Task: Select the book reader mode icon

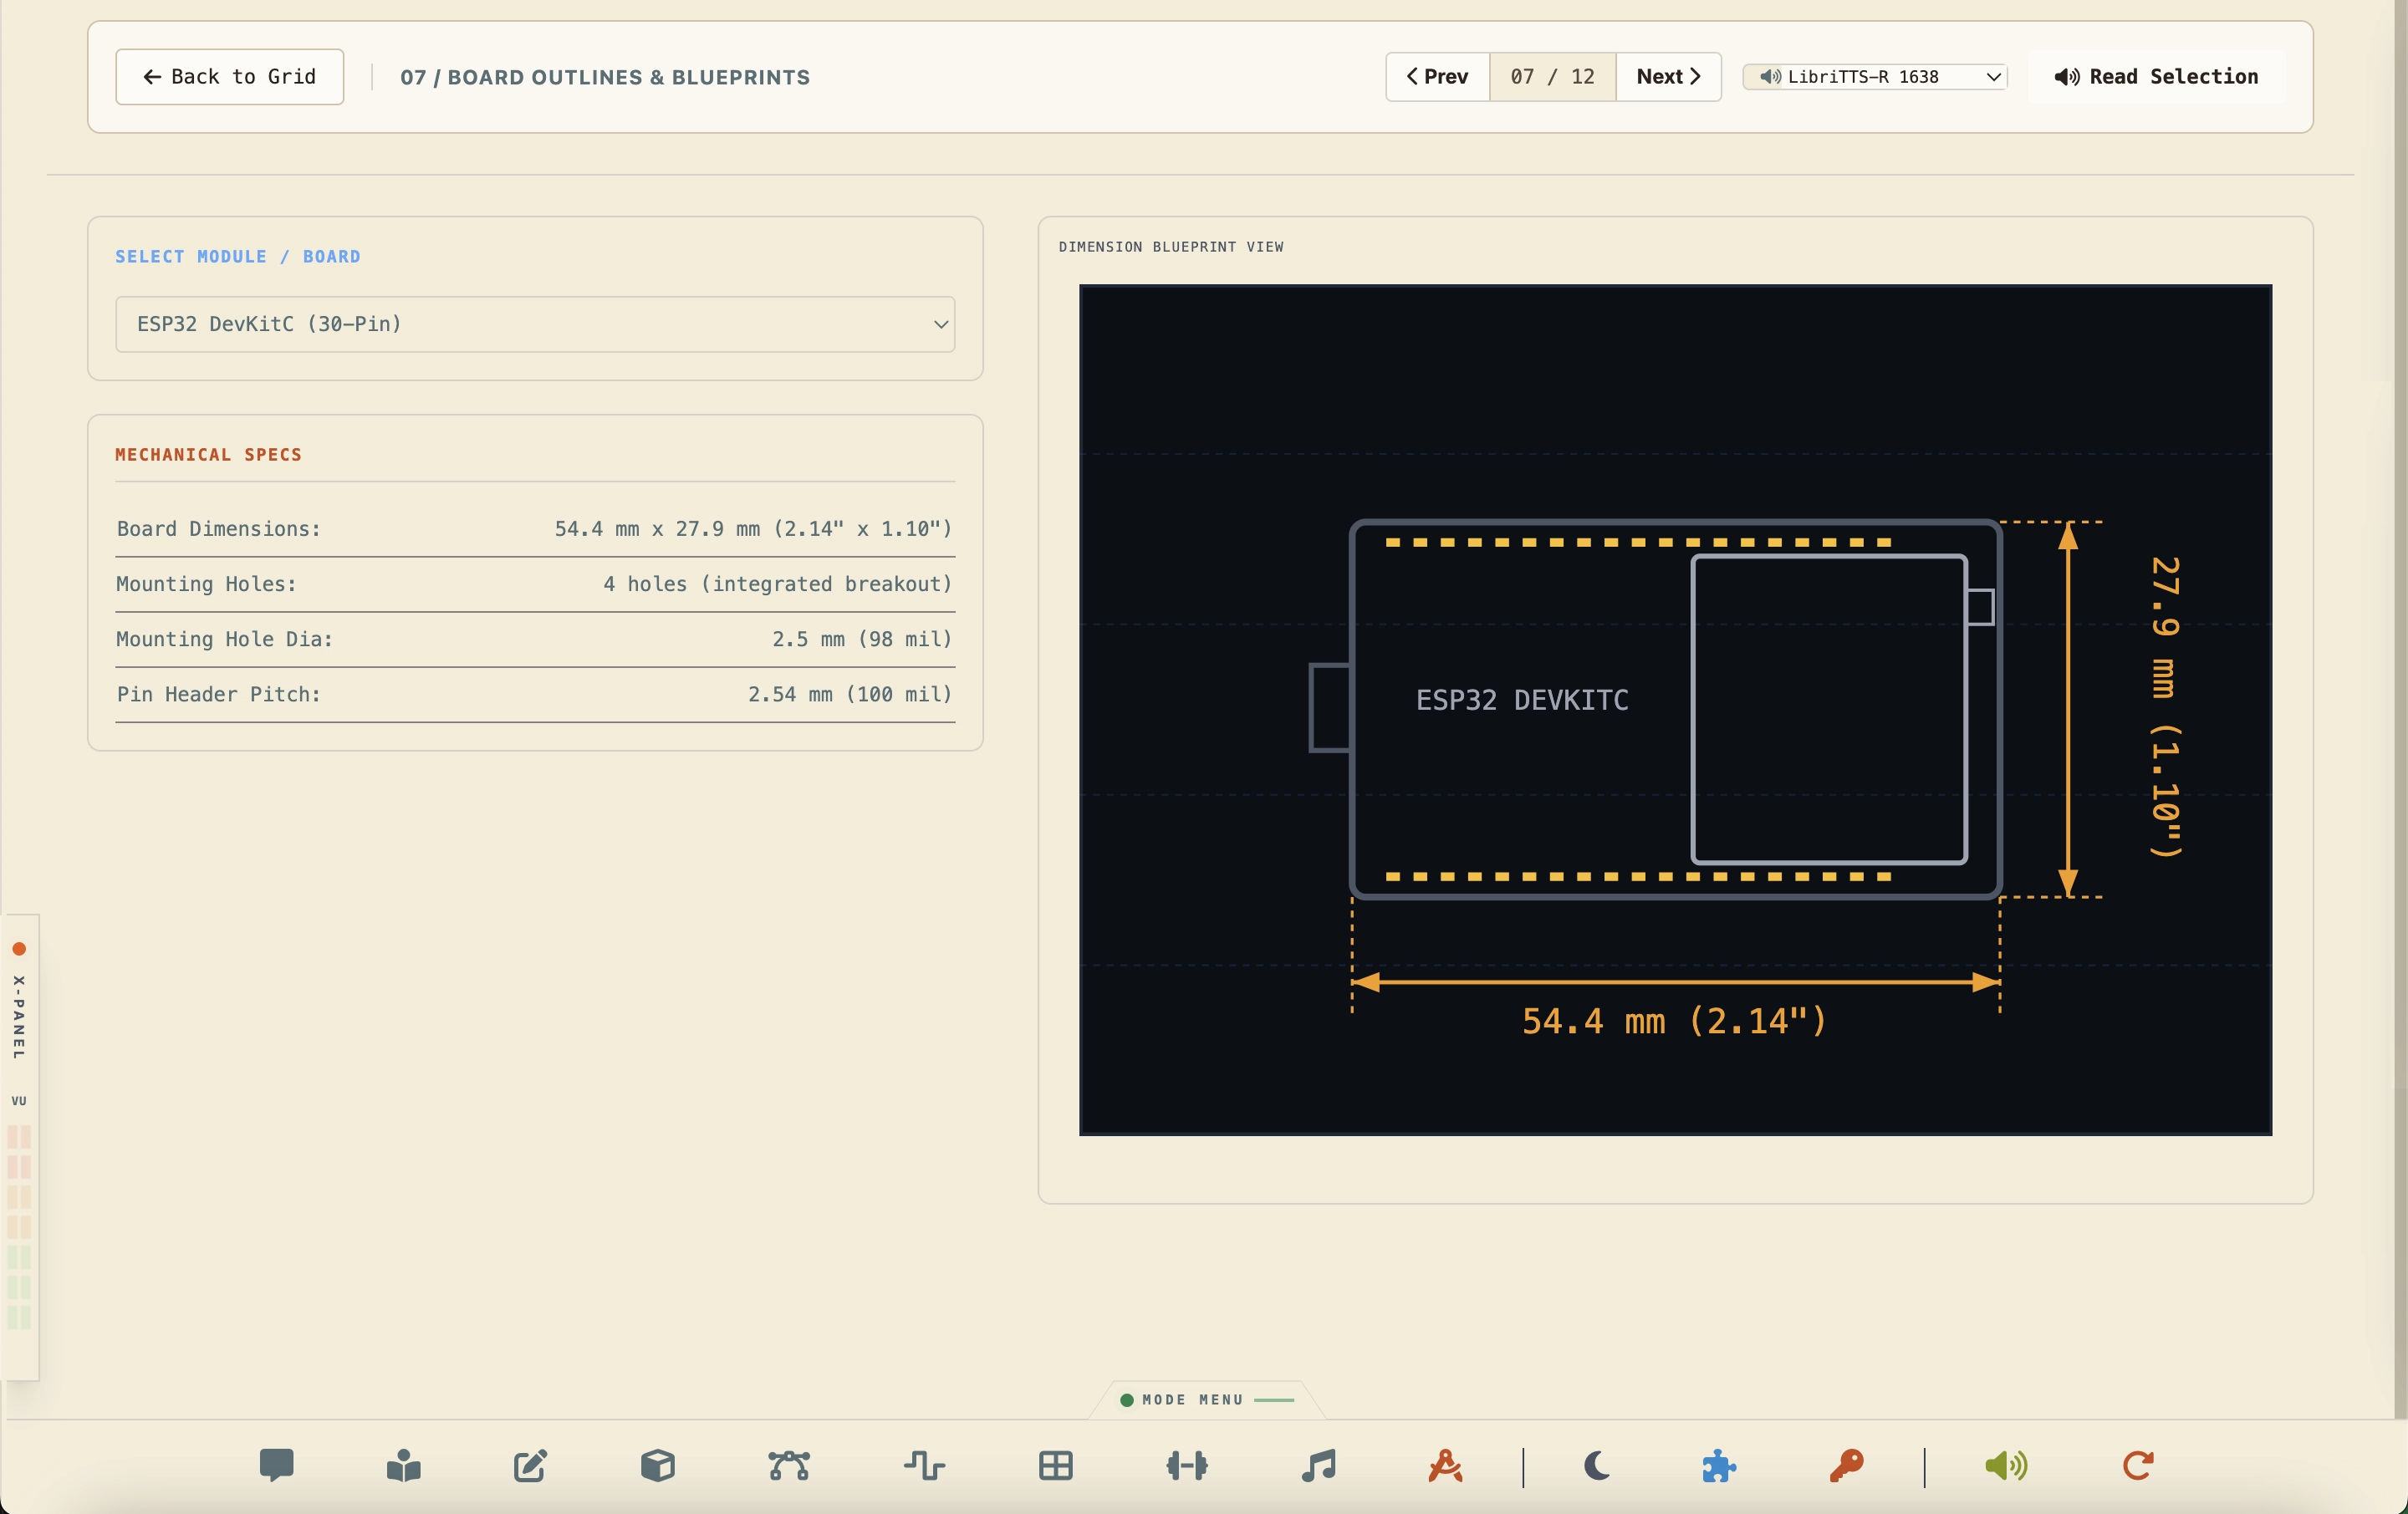Action: (x=403, y=1465)
